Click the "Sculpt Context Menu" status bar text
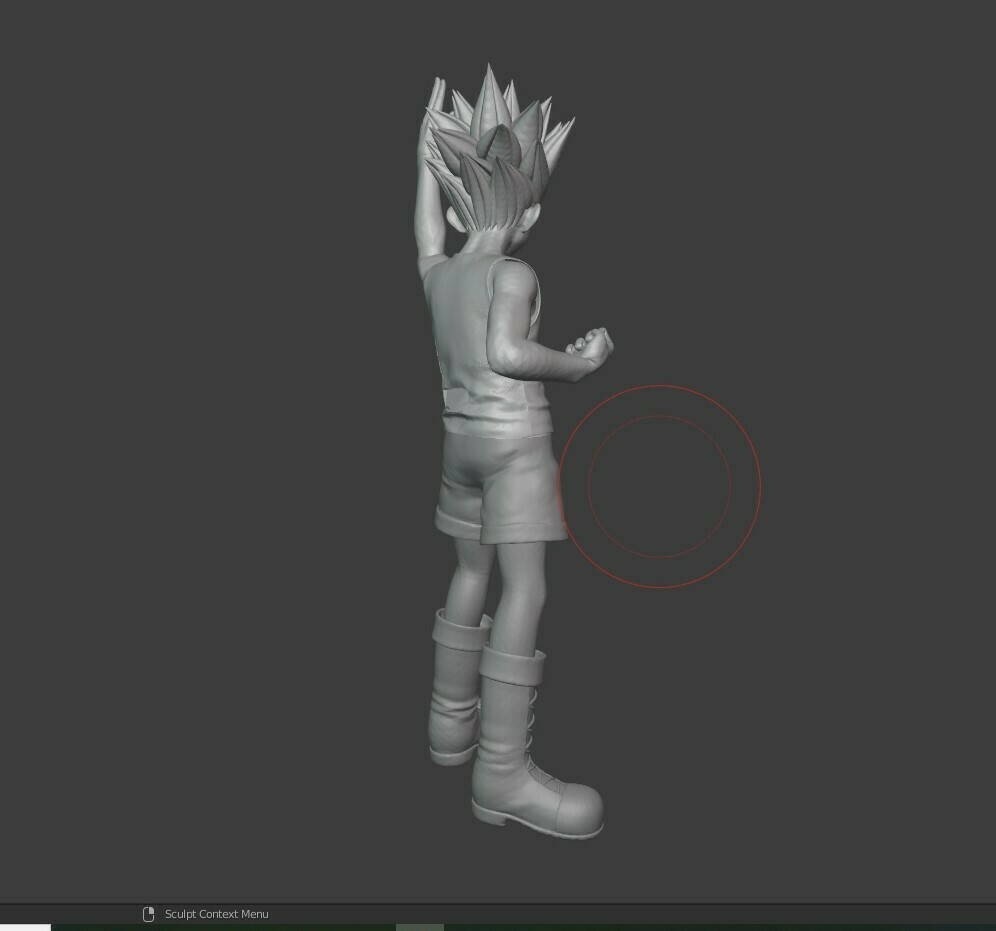This screenshot has width=996, height=931. (x=217, y=914)
